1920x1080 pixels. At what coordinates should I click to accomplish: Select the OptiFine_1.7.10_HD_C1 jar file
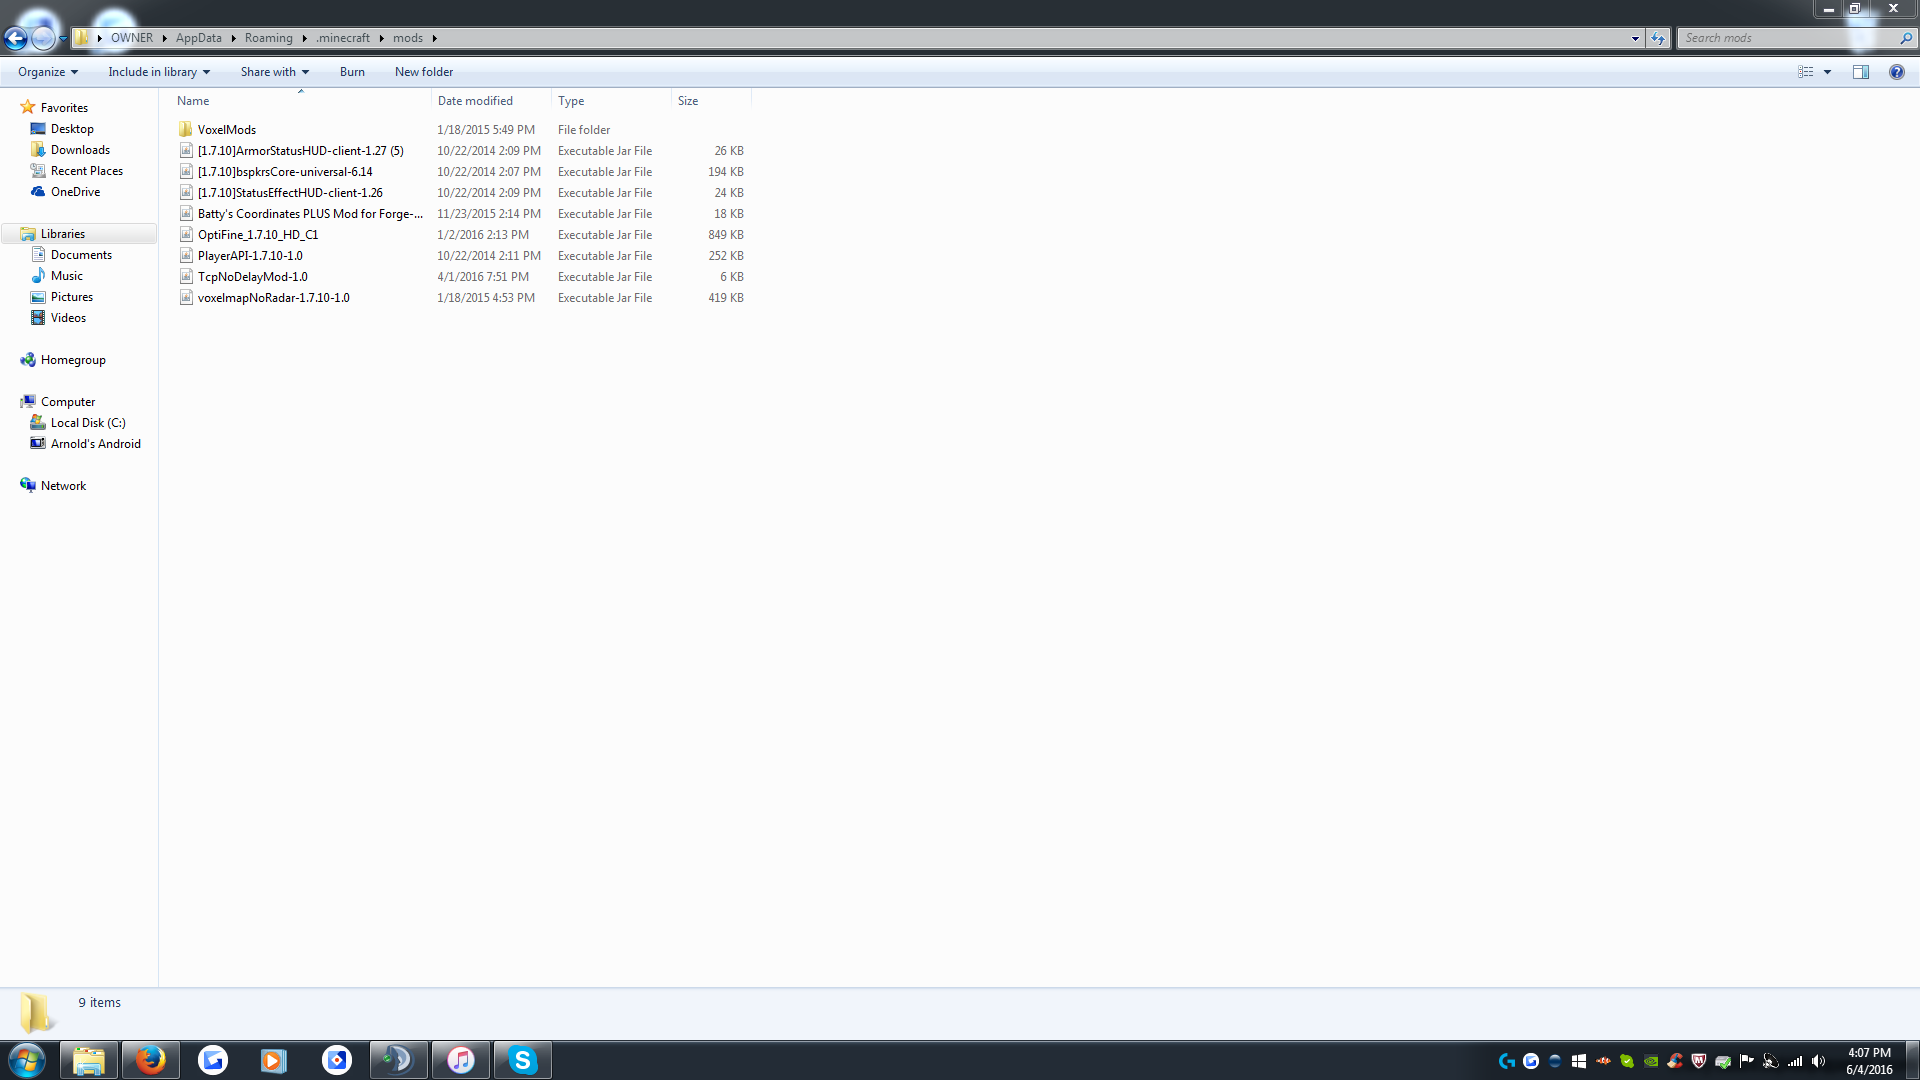pyautogui.click(x=257, y=235)
